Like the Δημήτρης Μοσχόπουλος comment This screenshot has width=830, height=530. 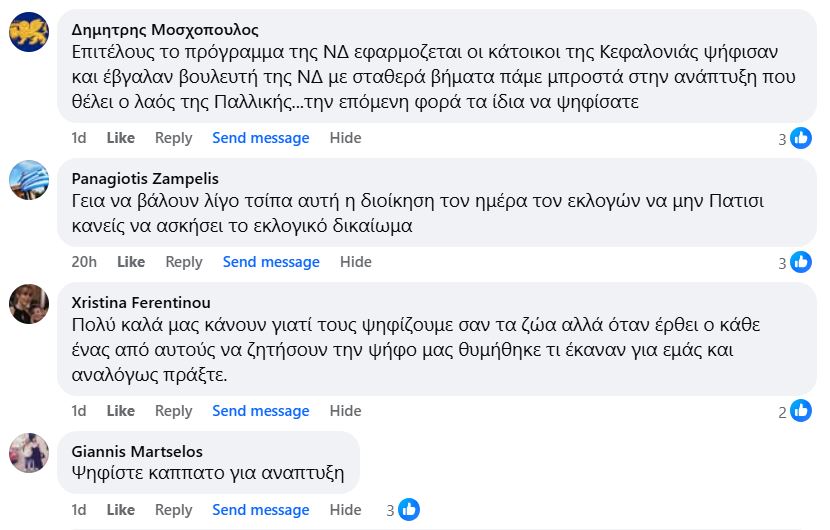coord(120,138)
